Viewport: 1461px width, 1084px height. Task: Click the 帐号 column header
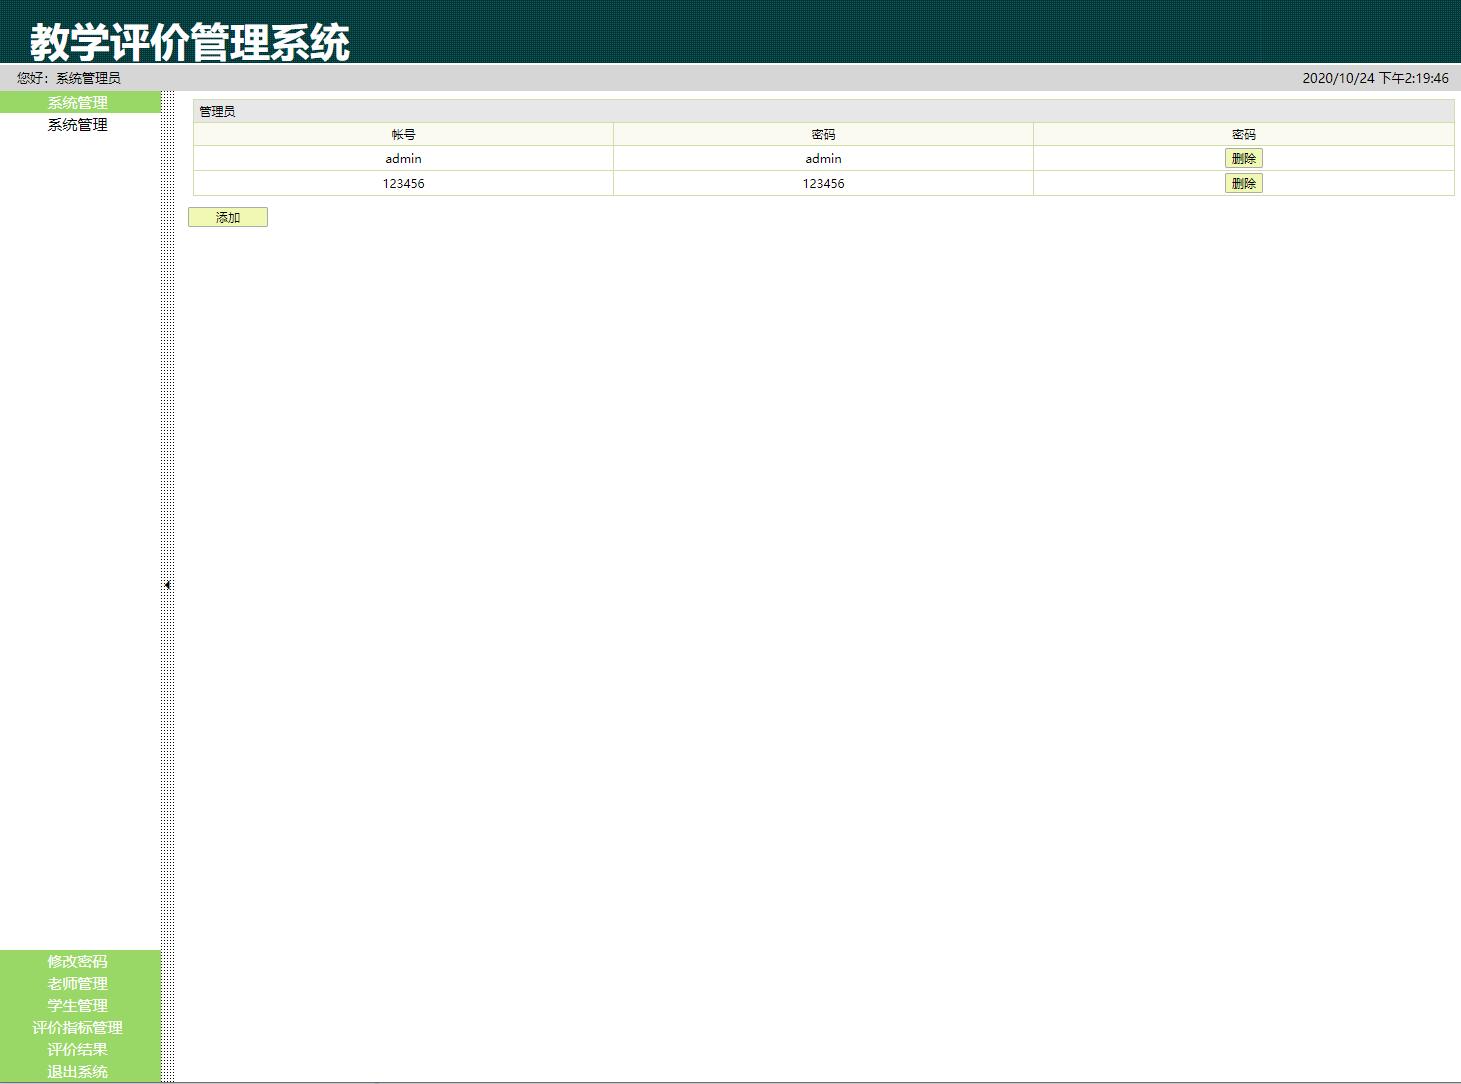(403, 133)
